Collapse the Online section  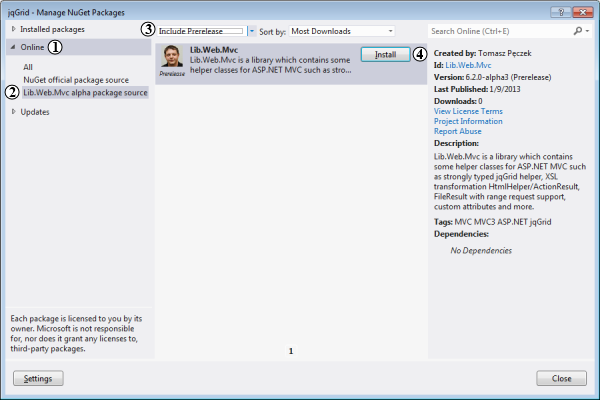[x=13, y=47]
